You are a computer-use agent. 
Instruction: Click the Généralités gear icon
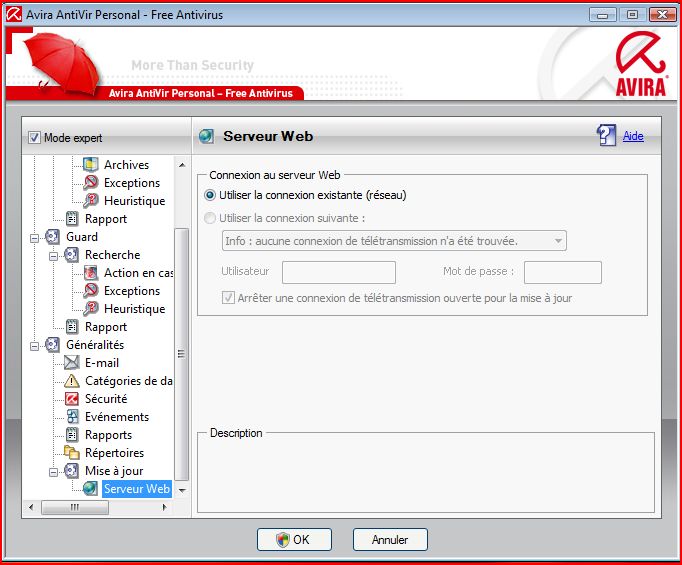(52, 344)
